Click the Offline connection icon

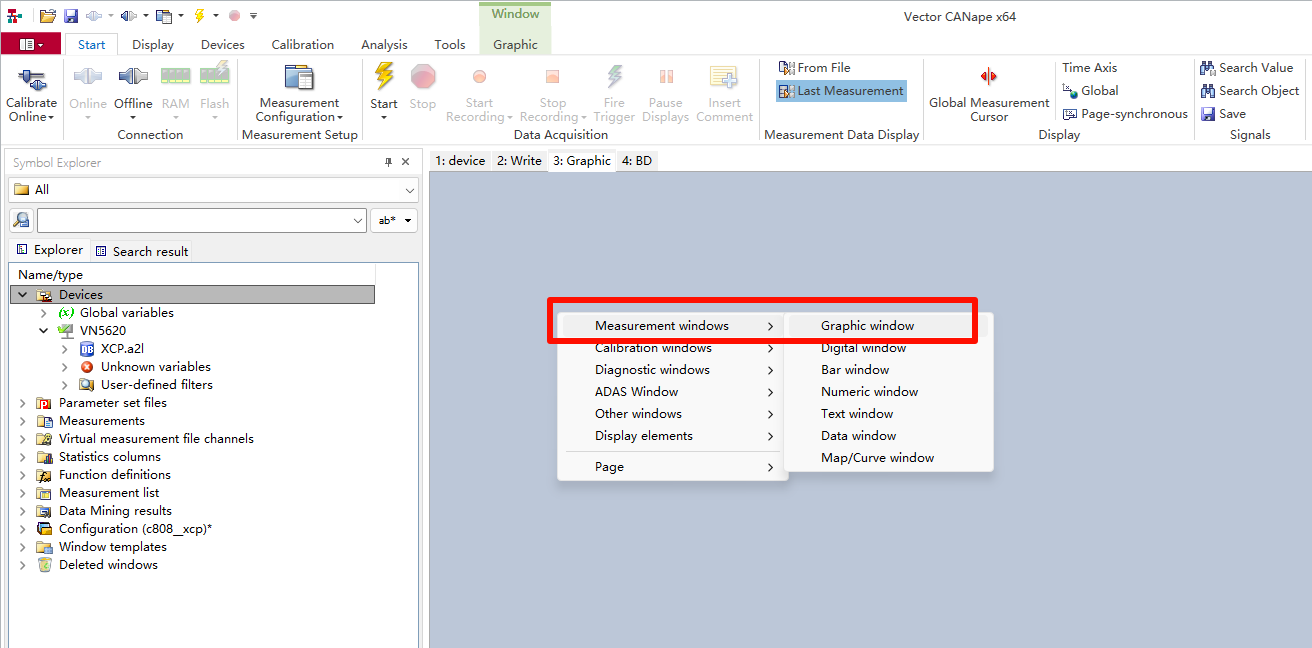pyautogui.click(x=133, y=77)
